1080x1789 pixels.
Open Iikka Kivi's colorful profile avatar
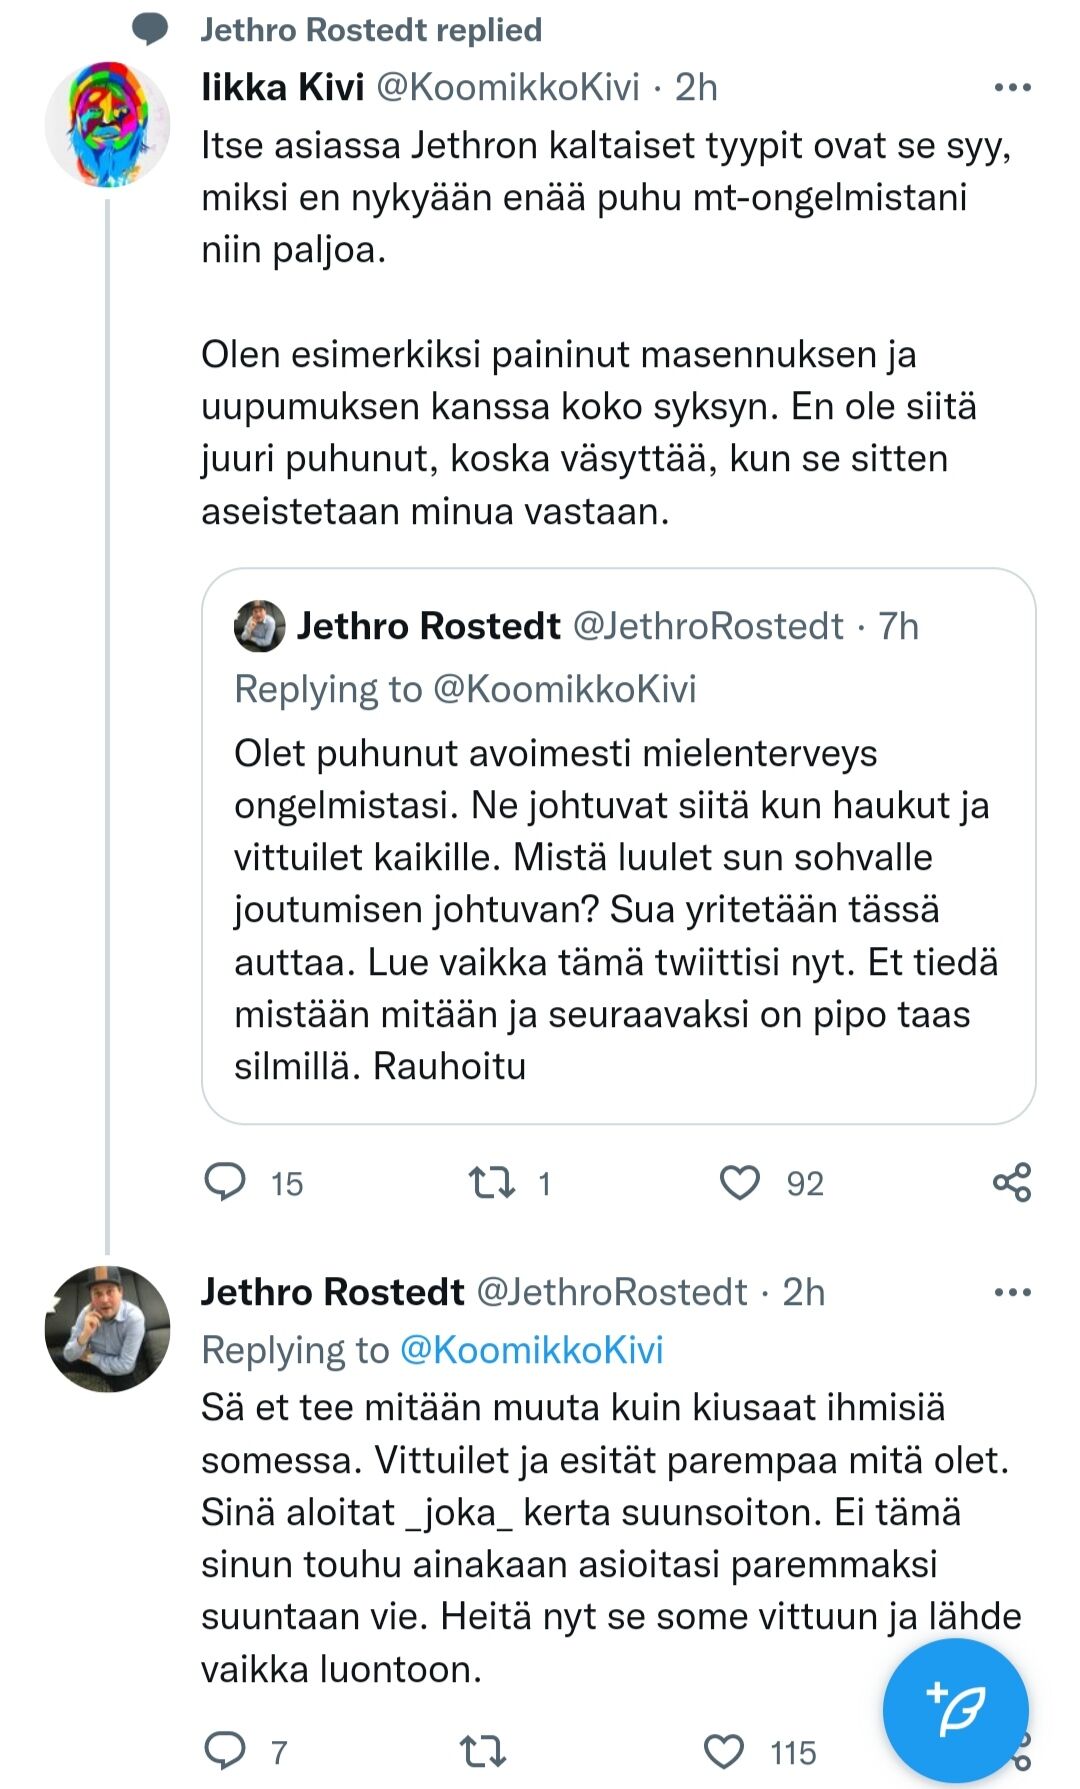tap(108, 125)
